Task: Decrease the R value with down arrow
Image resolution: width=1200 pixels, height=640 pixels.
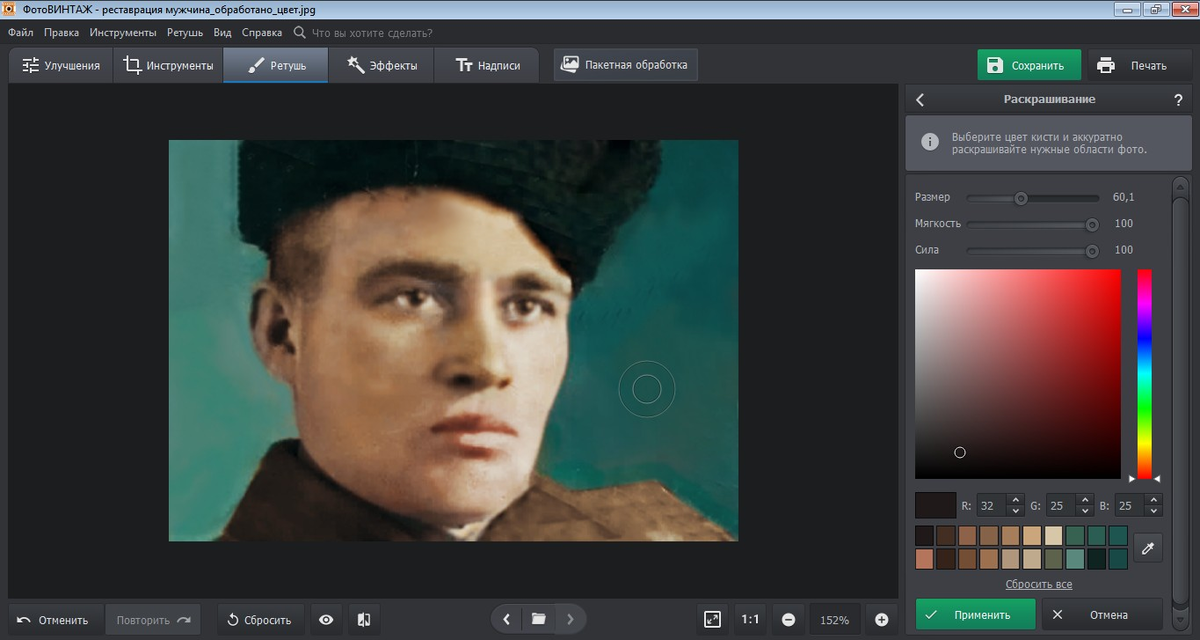Action: tap(1016, 511)
